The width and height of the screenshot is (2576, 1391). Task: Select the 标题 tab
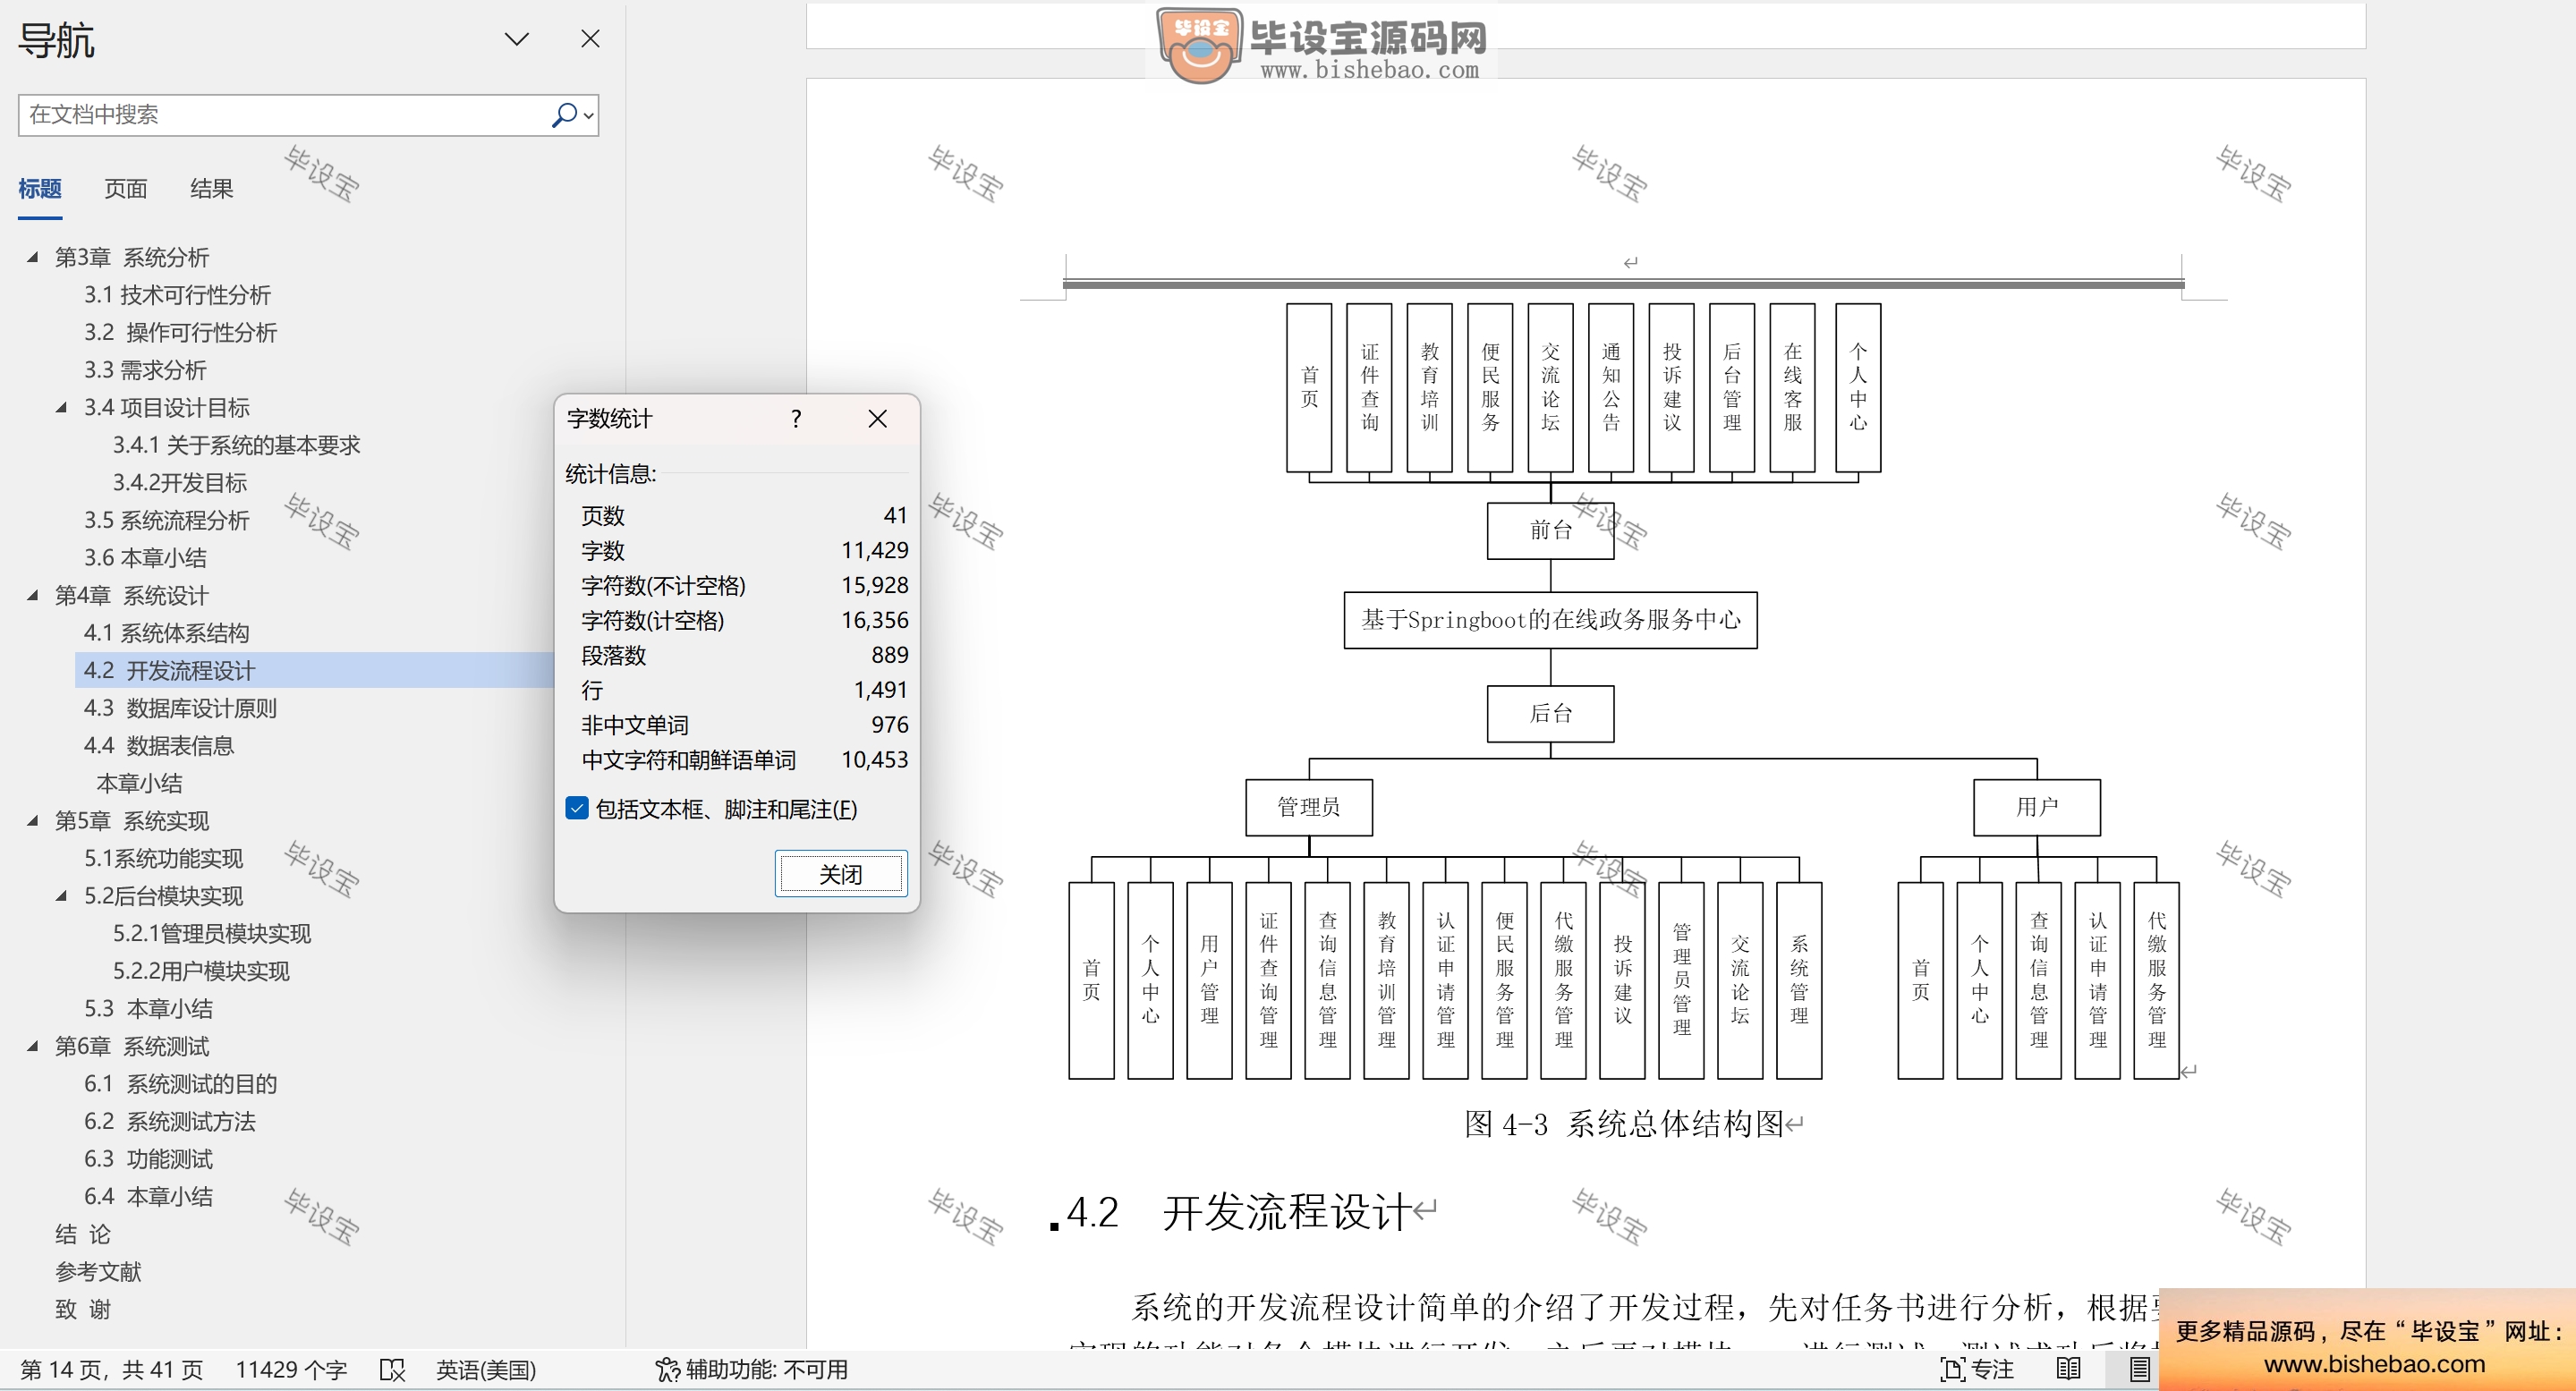pyautogui.click(x=40, y=189)
